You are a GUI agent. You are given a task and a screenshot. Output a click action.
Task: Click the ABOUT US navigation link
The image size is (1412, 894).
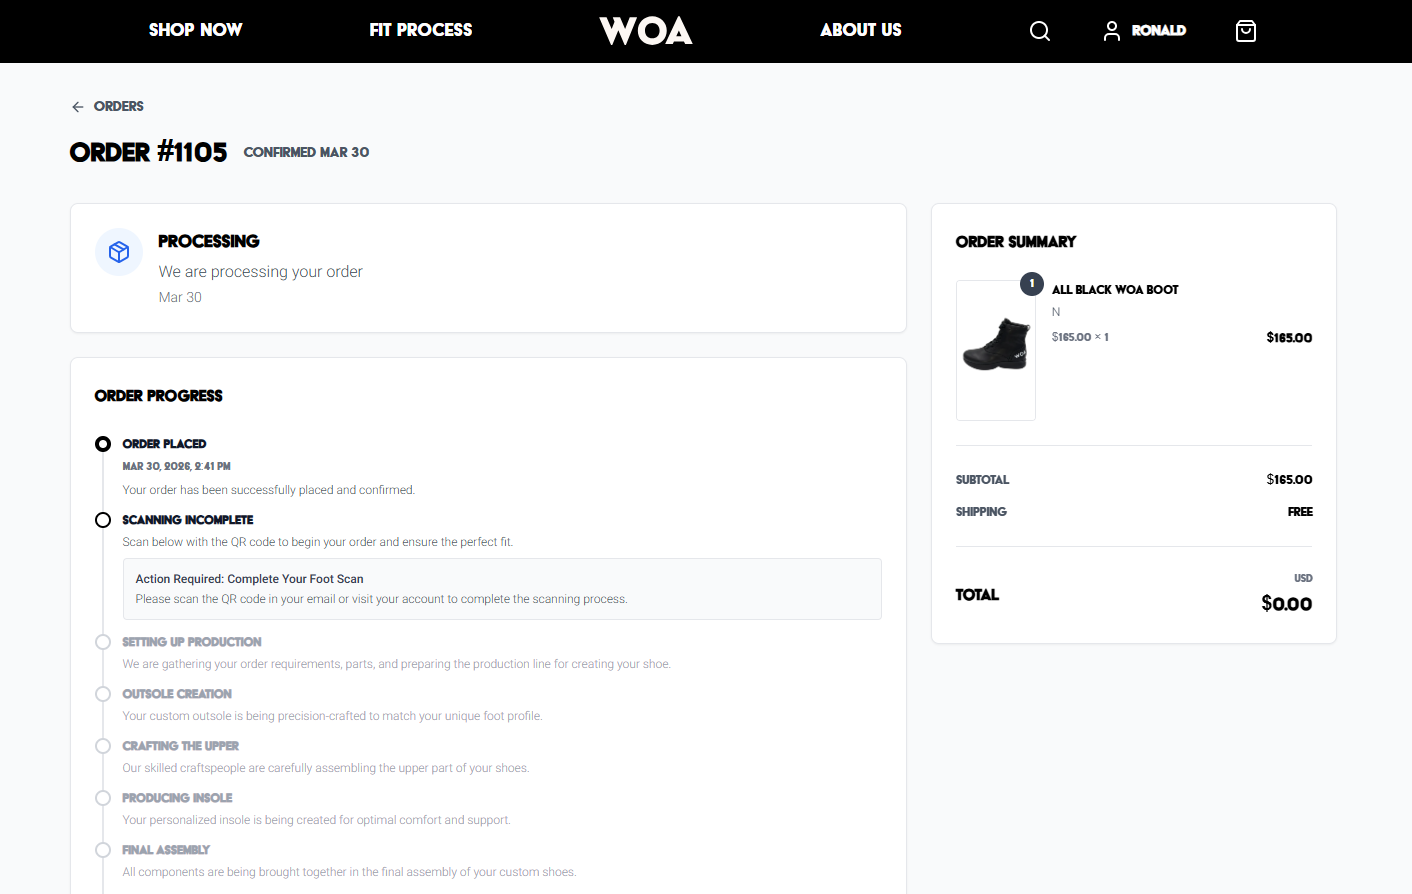(x=861, y=30)
